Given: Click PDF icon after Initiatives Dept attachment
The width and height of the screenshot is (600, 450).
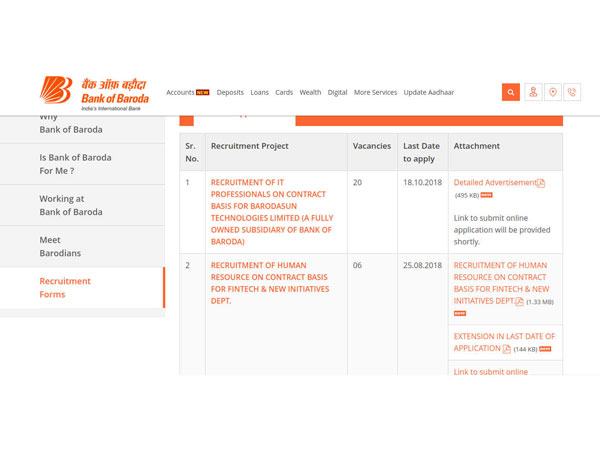Looking at the screenshot, I should 519,302.
